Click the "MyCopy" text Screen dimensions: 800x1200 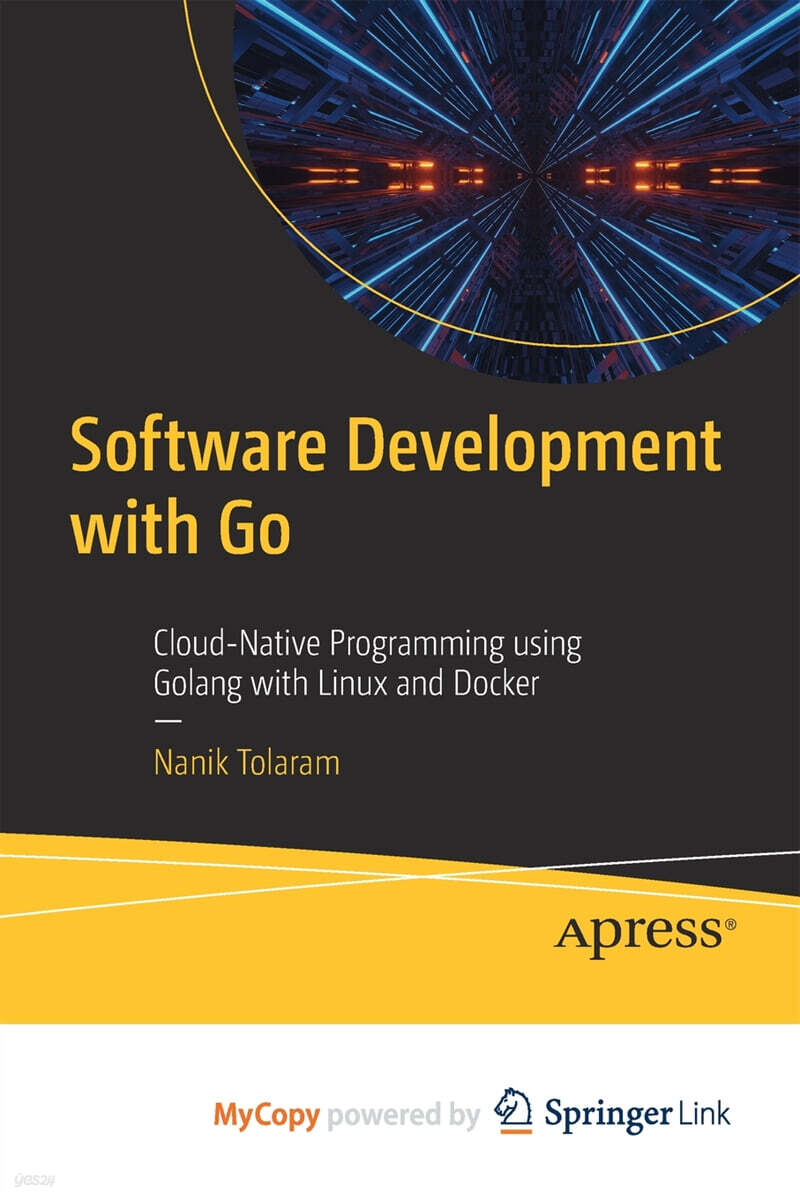click(x=267, y=1115)
